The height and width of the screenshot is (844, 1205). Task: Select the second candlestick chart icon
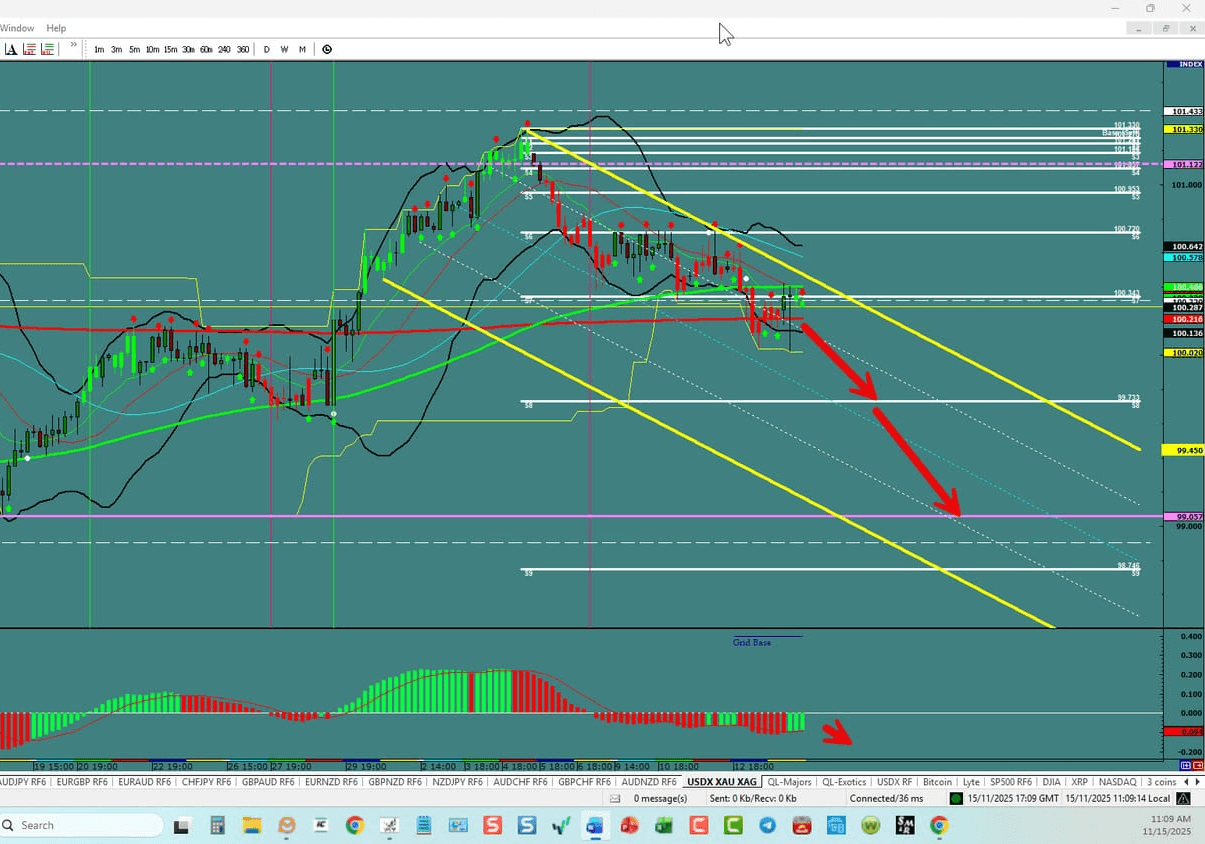click(48, 48)
